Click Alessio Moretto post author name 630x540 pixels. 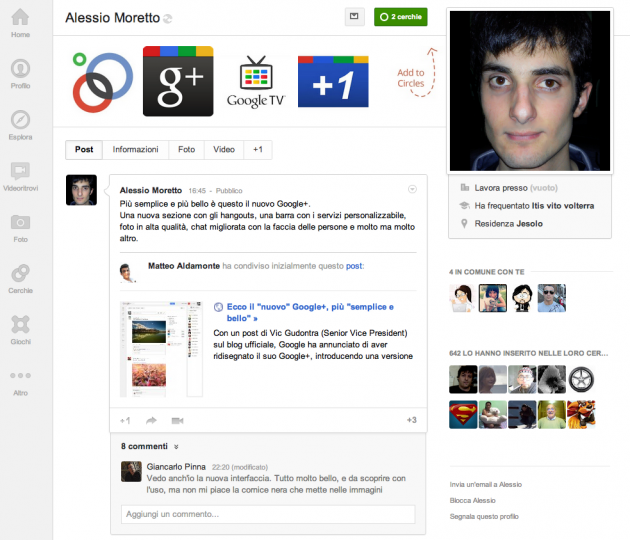click(151, 190)
